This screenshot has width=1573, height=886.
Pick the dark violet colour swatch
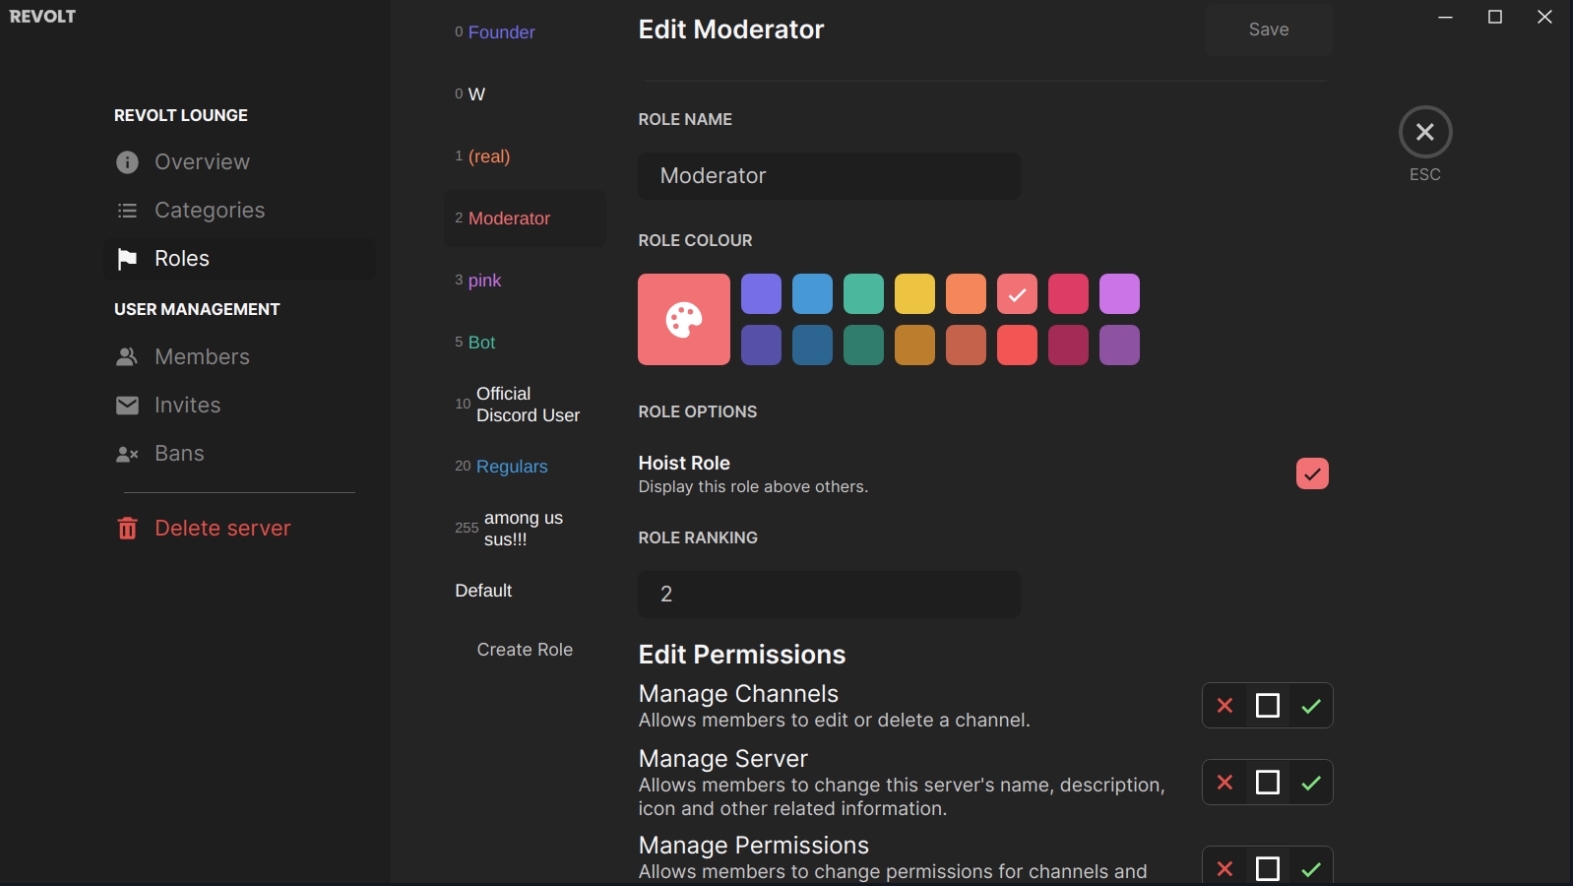pyautogui.click(x=1119, y=345)
